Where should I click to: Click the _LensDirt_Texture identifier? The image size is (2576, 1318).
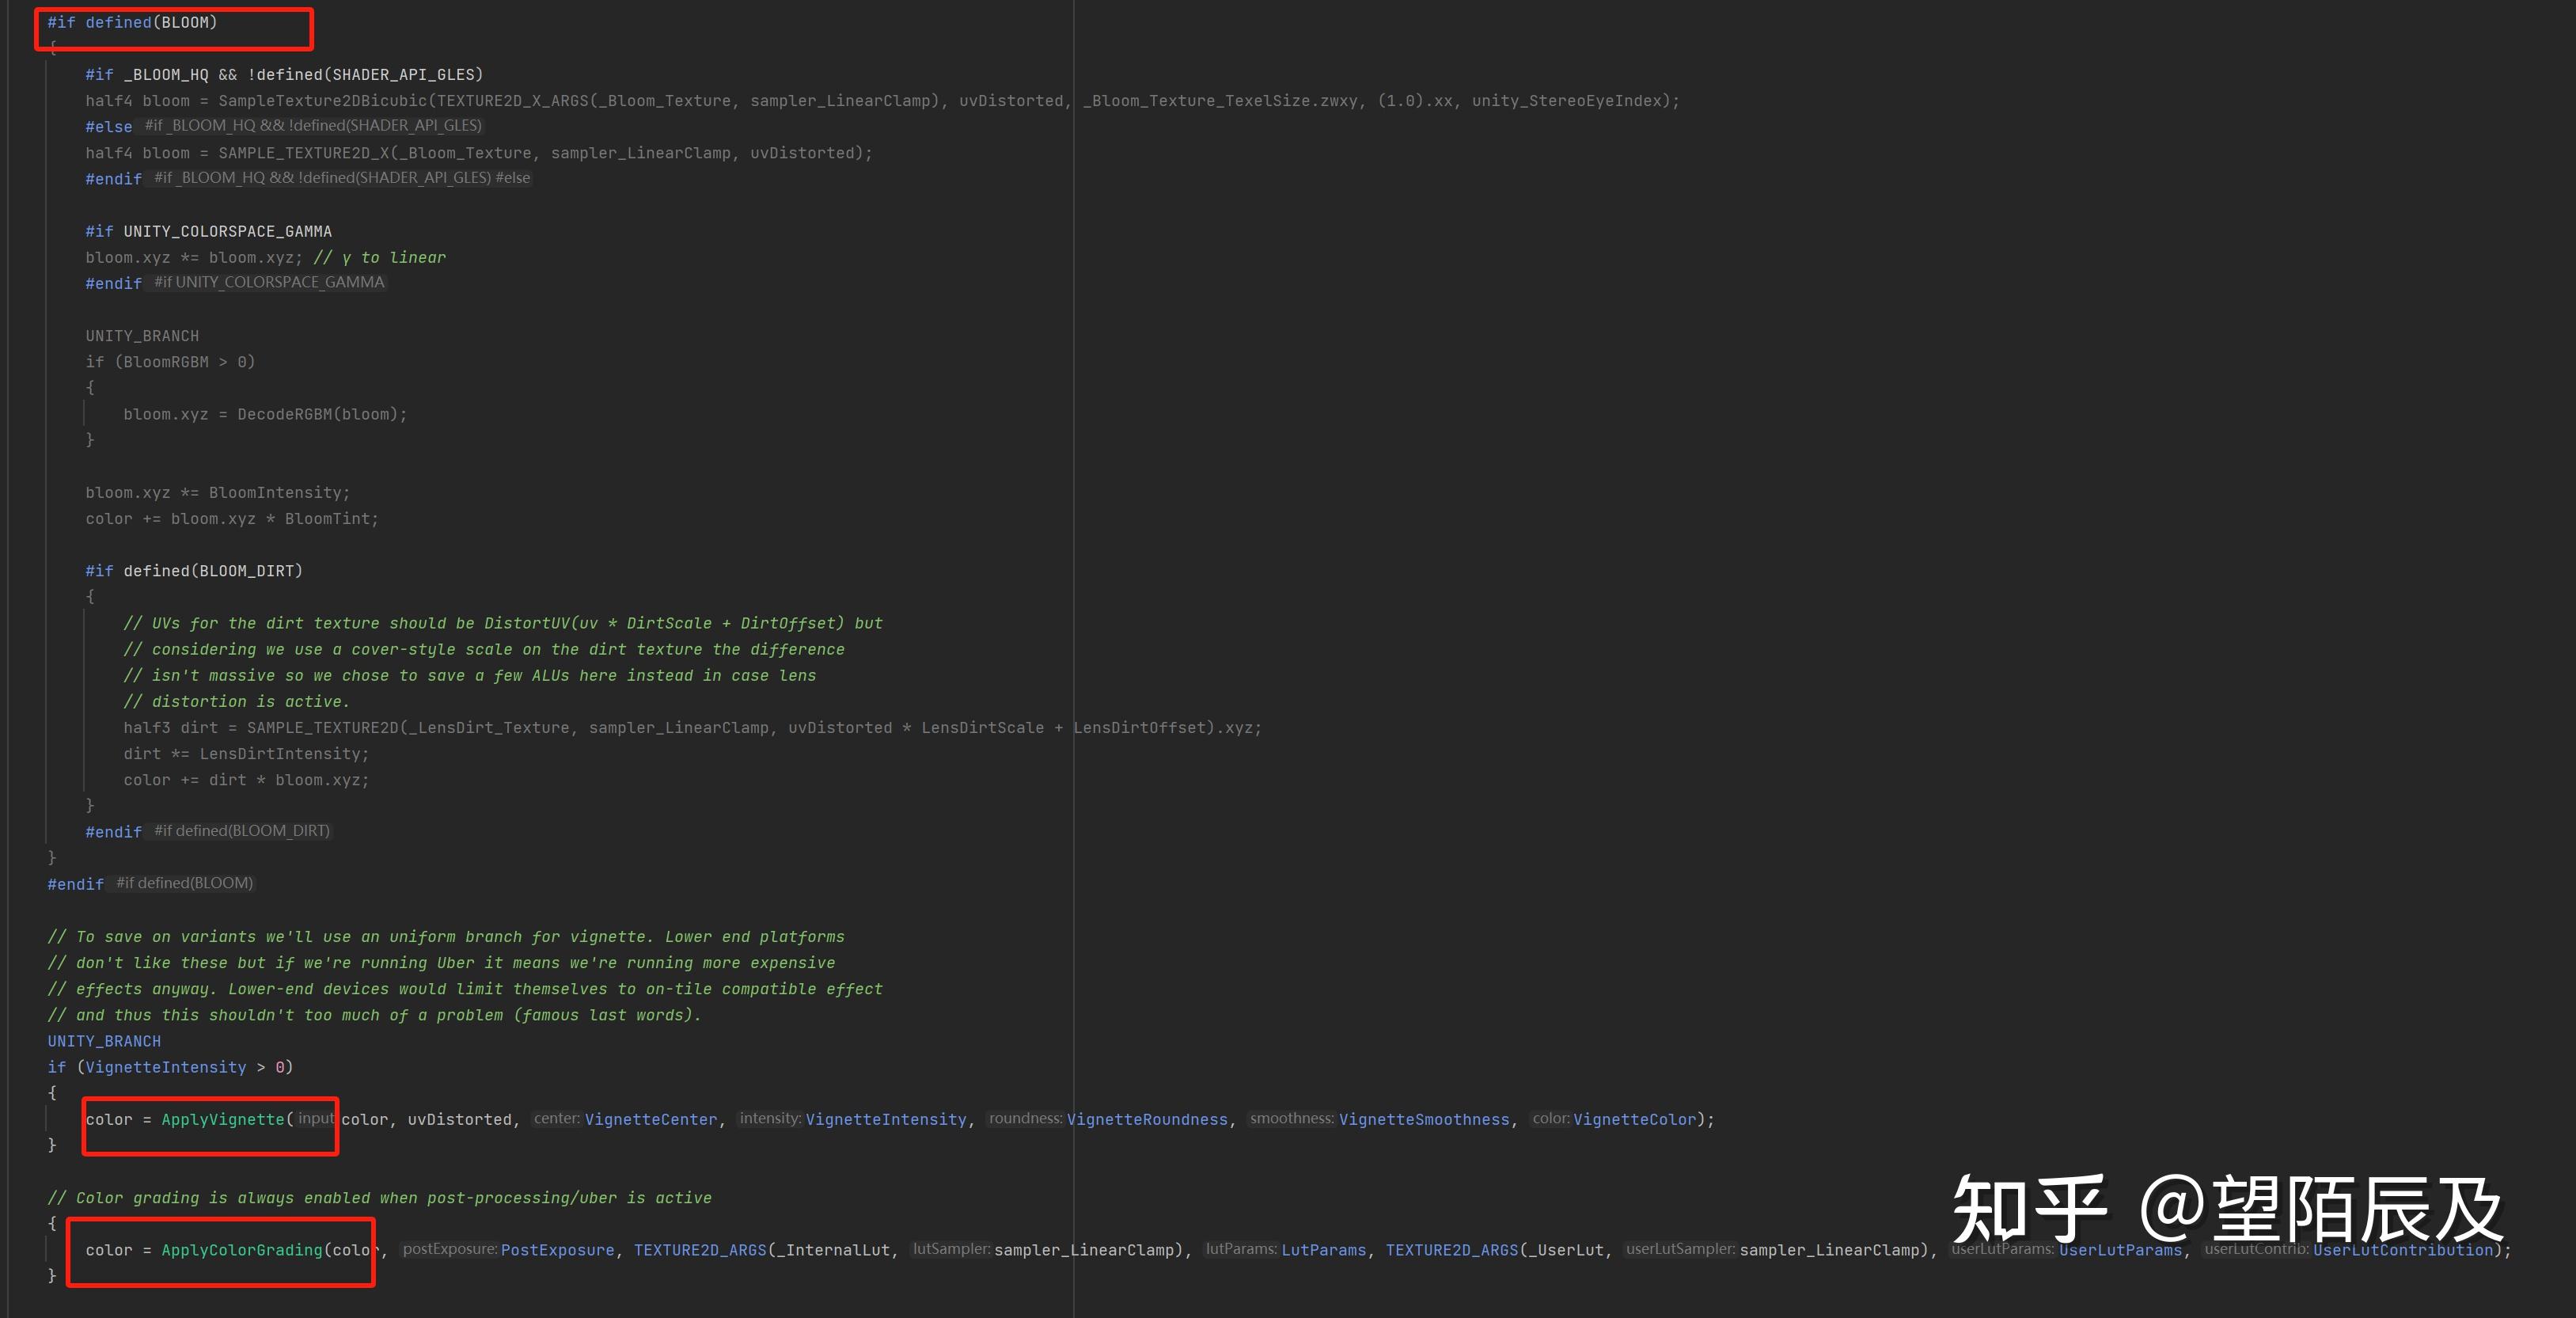click(x=490, y=728)
